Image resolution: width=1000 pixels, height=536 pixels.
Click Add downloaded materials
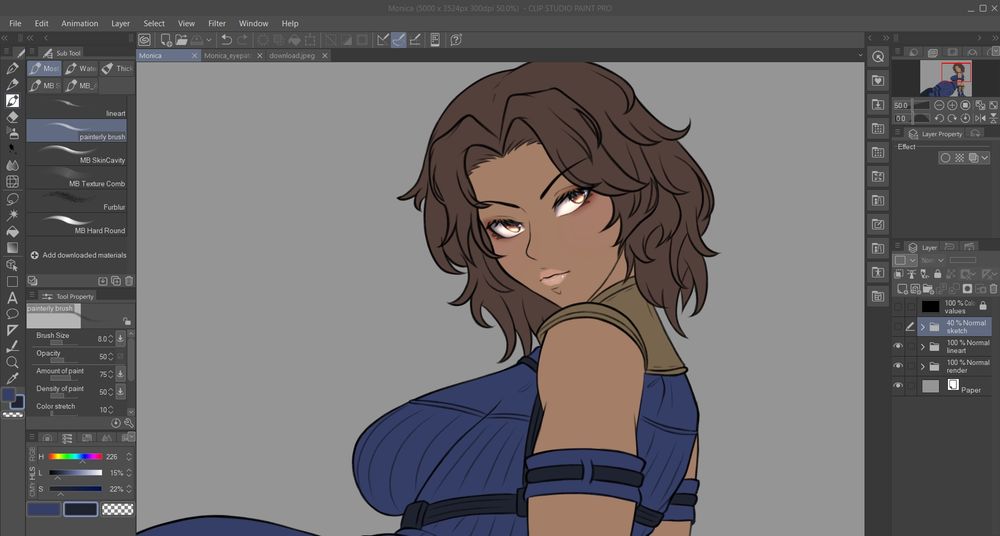tap(78, 255)
